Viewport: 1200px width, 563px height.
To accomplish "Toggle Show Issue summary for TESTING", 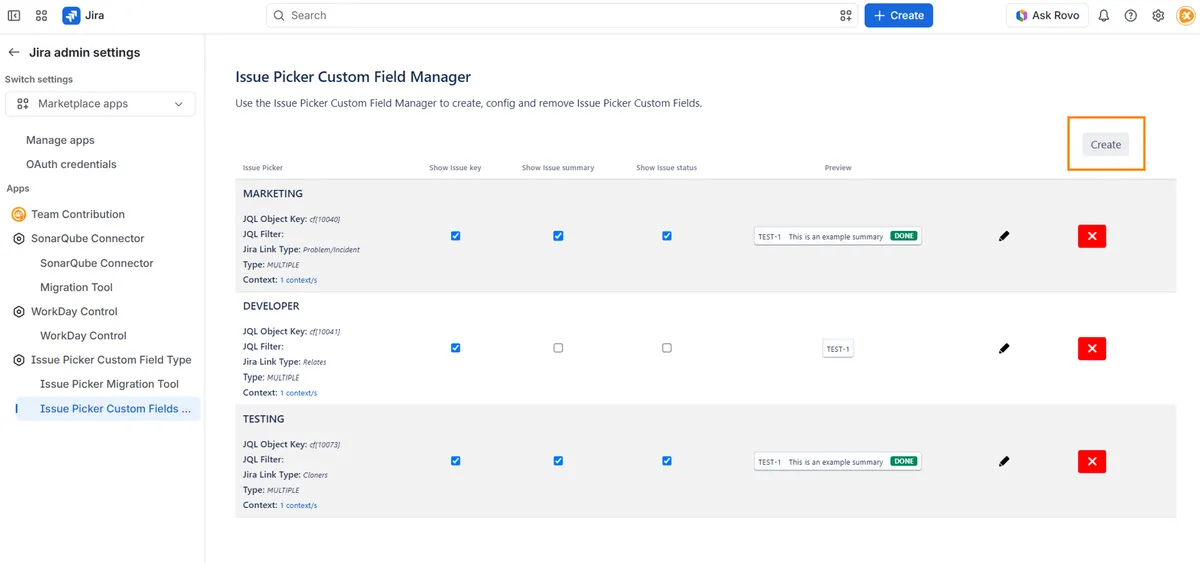I will tap(558, 461).
